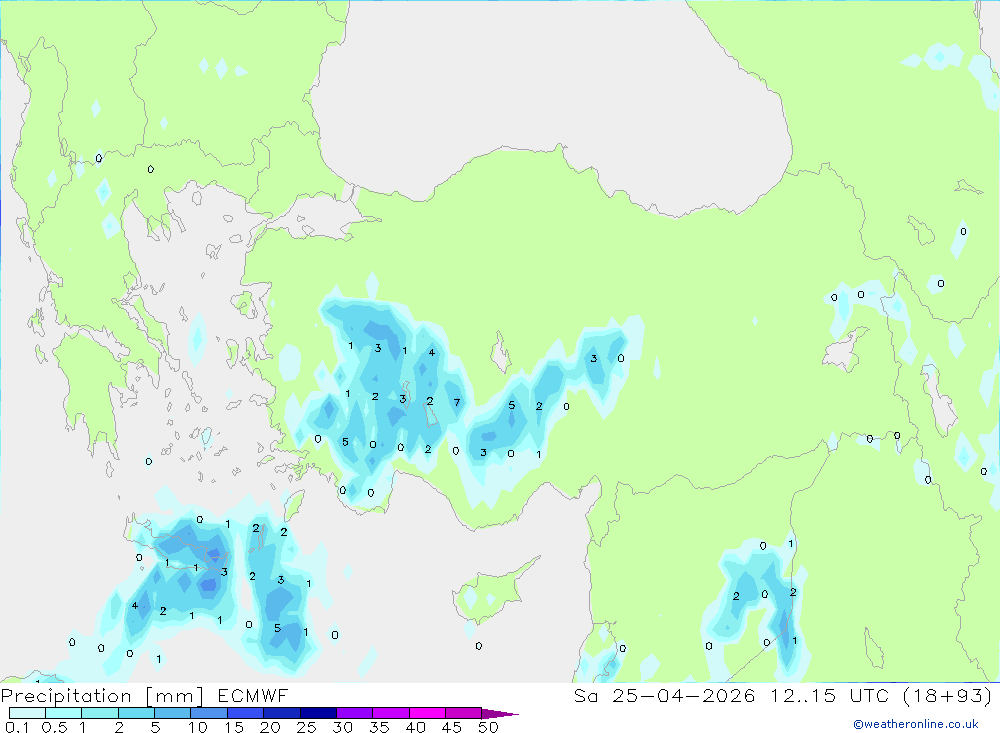Select the 2–5 mm legend color box
The height and width of the screenshot is (733, 1000).
(136, 713)
